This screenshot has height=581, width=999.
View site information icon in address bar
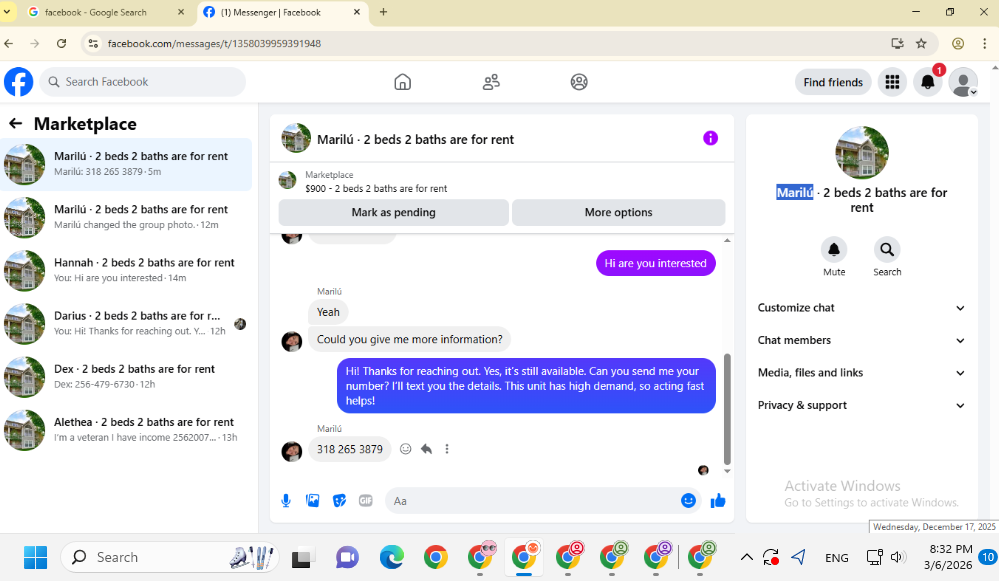tap(94, 43)
